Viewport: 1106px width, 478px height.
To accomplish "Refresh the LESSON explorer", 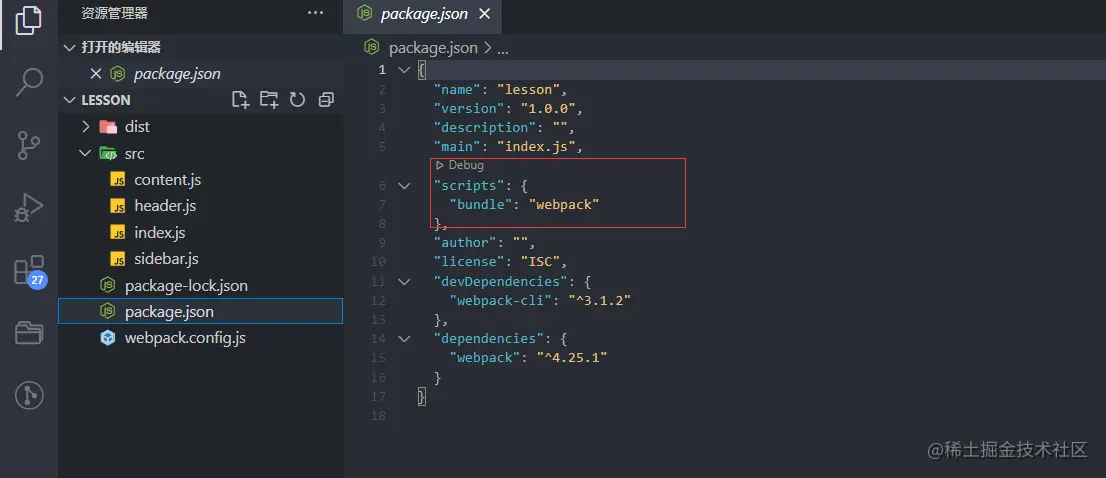I will click(297, 100).
